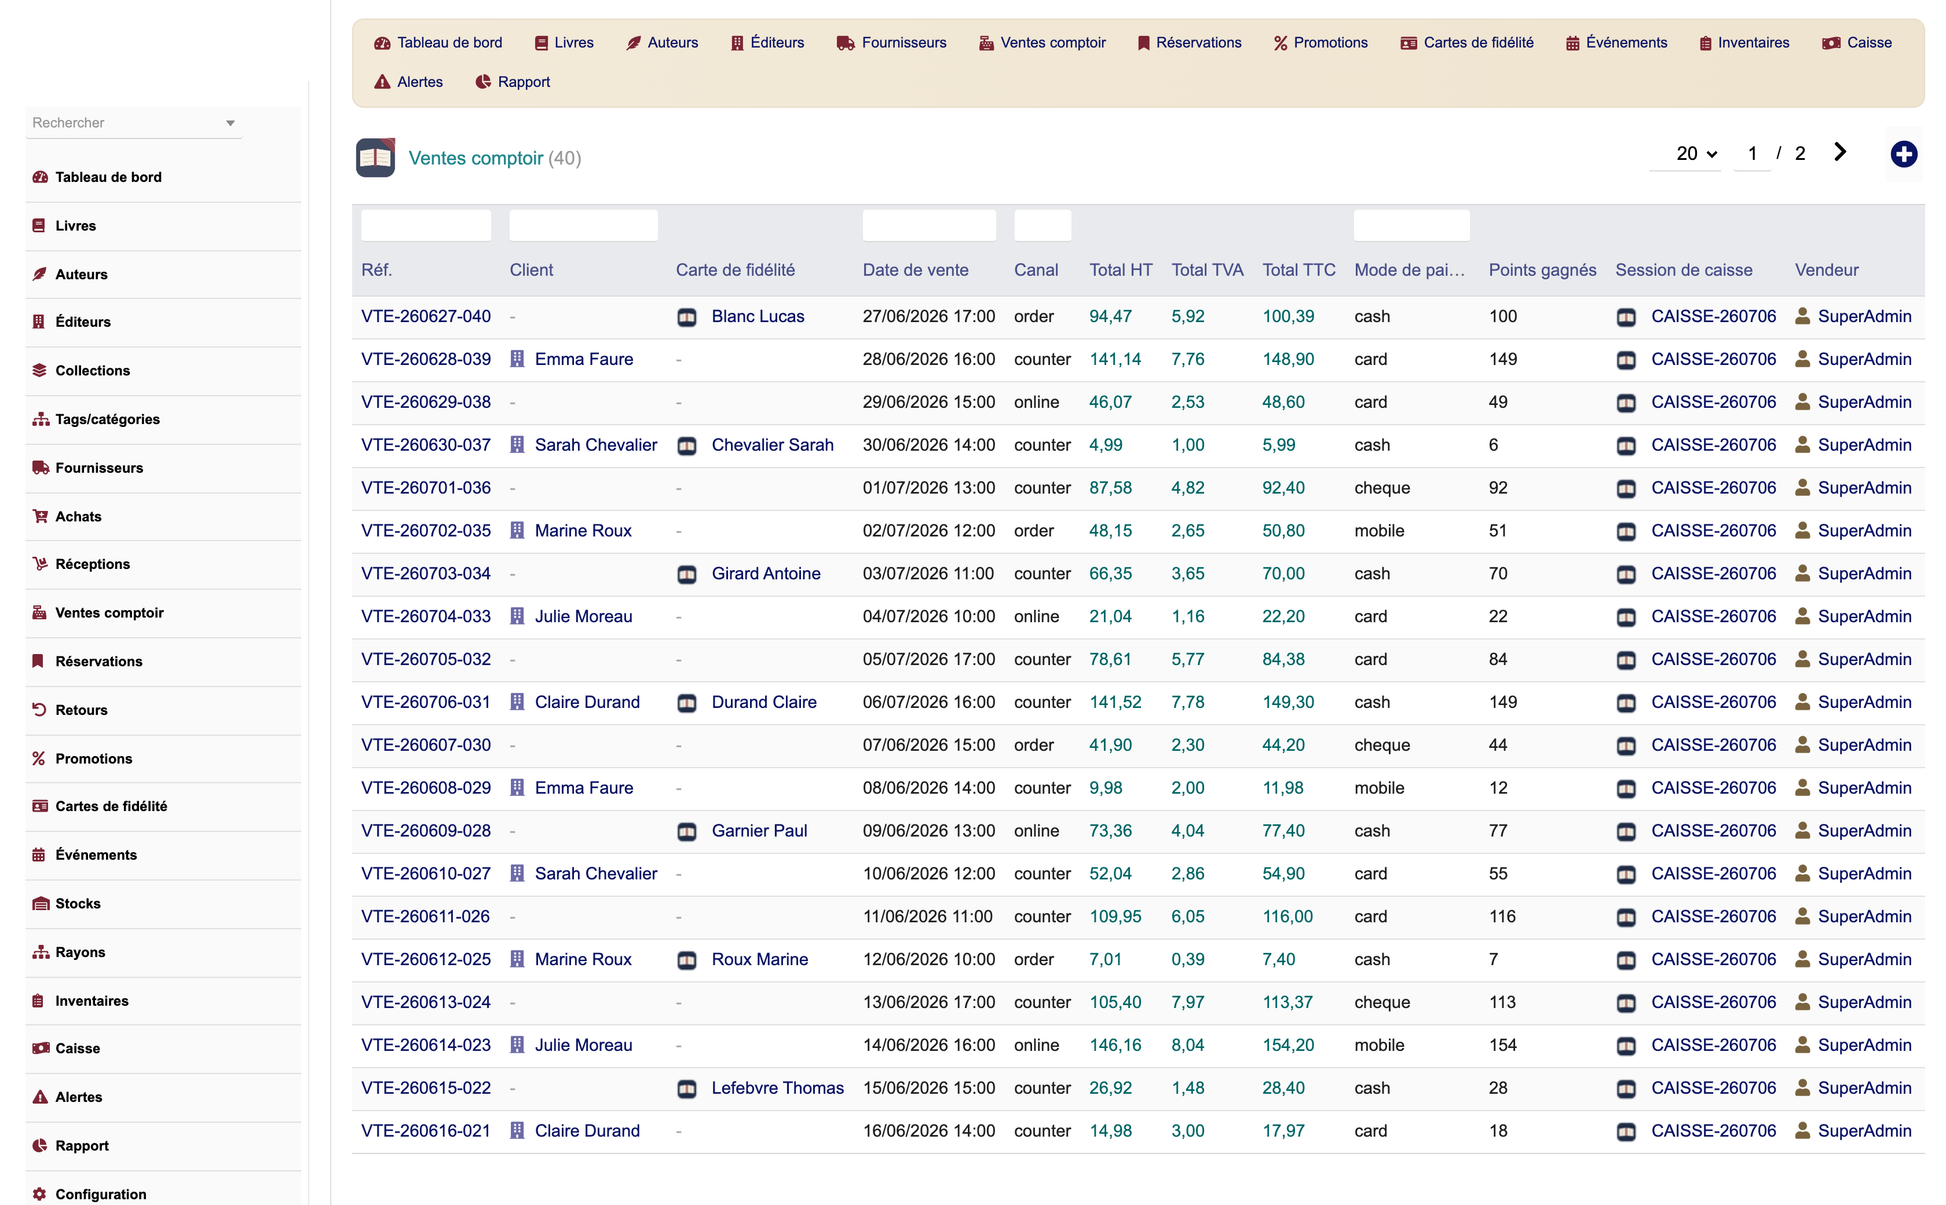Open Alertes in top navigation bar

pos(408,82)
